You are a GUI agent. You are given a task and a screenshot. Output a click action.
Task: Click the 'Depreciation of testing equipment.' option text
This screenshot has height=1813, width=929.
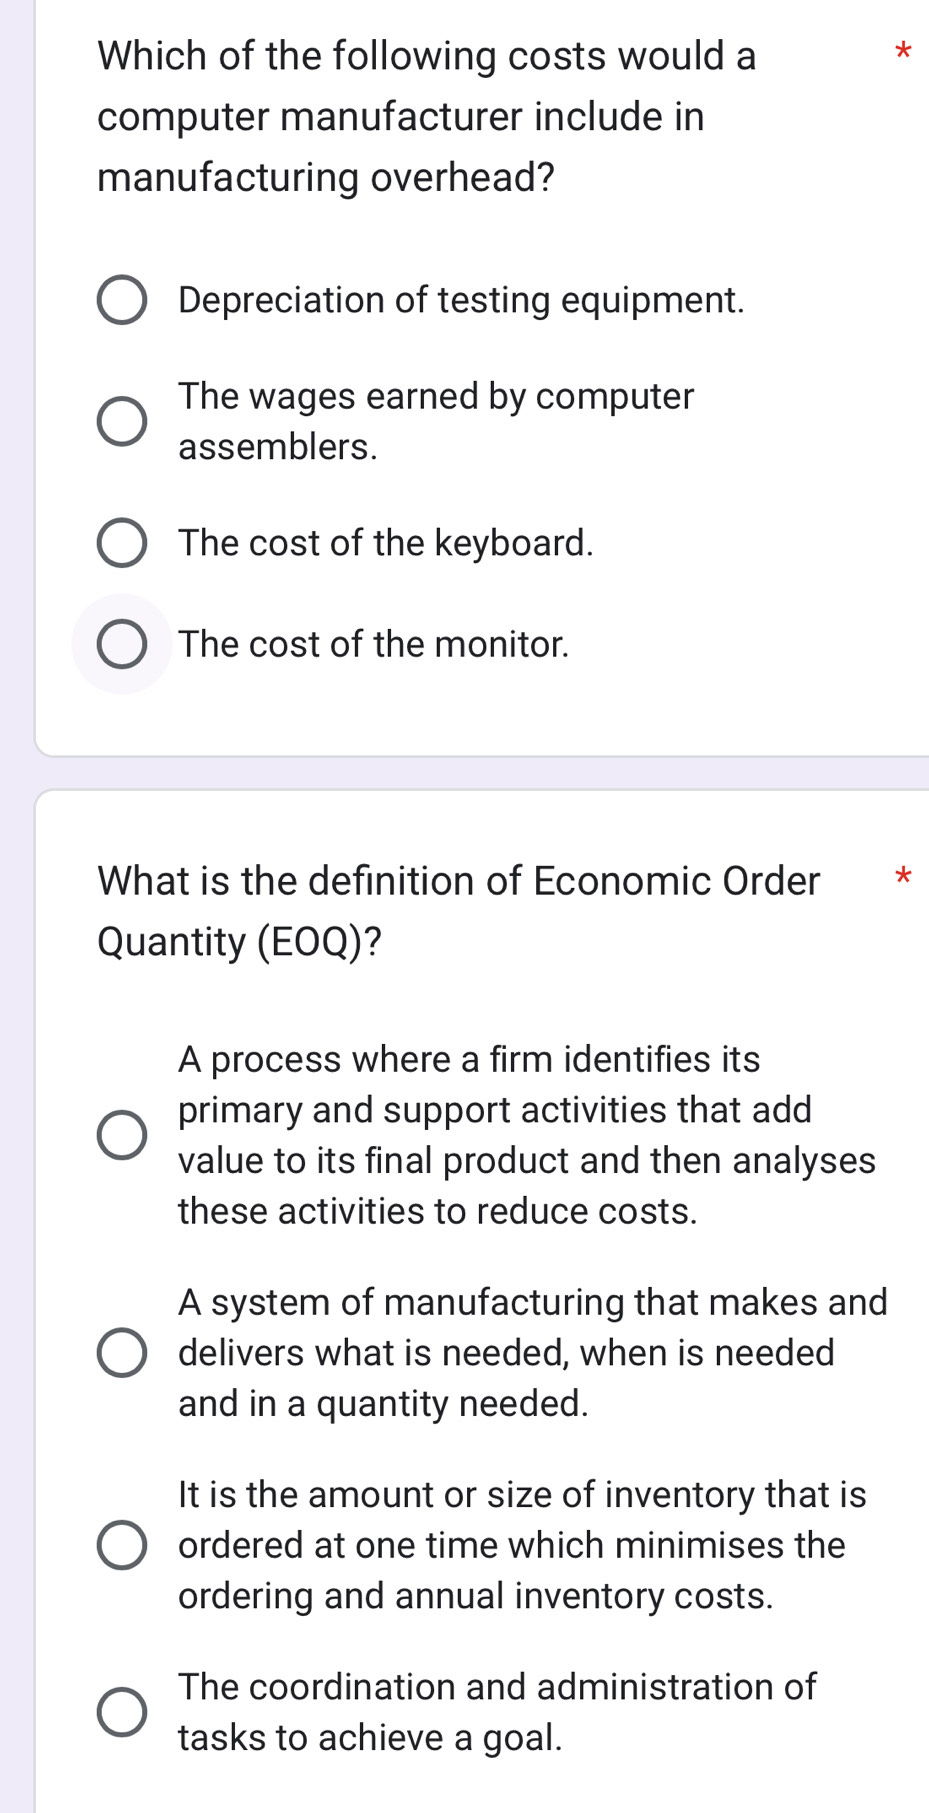(x=461, y=300)
